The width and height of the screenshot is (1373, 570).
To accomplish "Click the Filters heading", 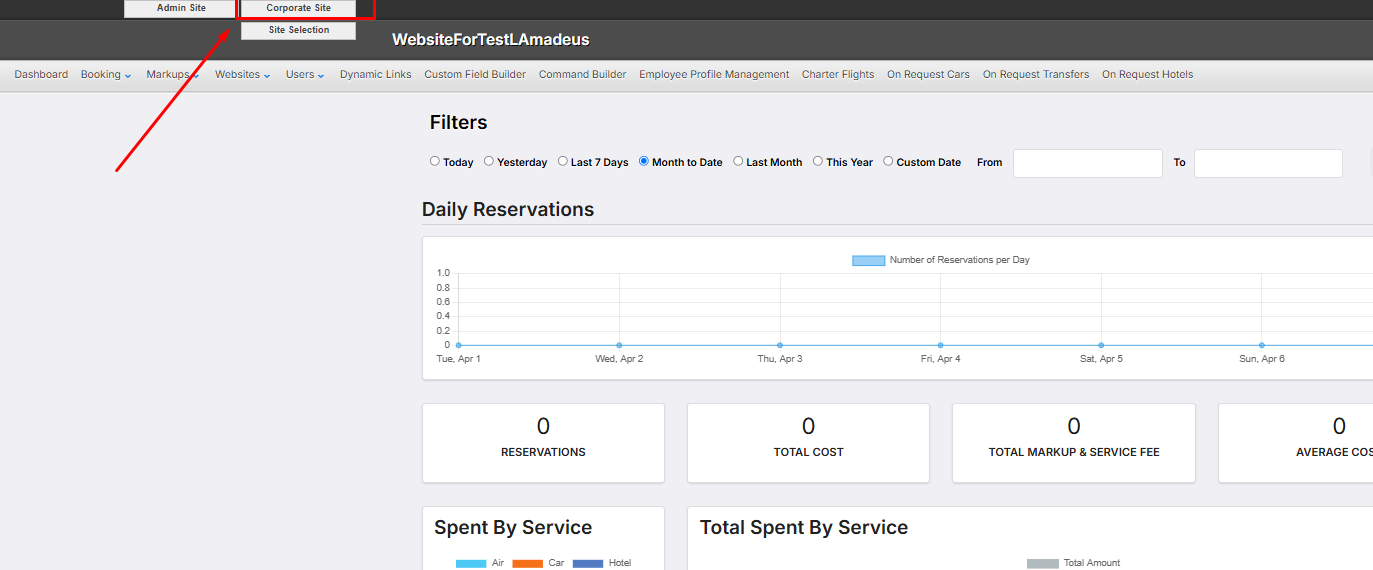I will tap(459, 122).
